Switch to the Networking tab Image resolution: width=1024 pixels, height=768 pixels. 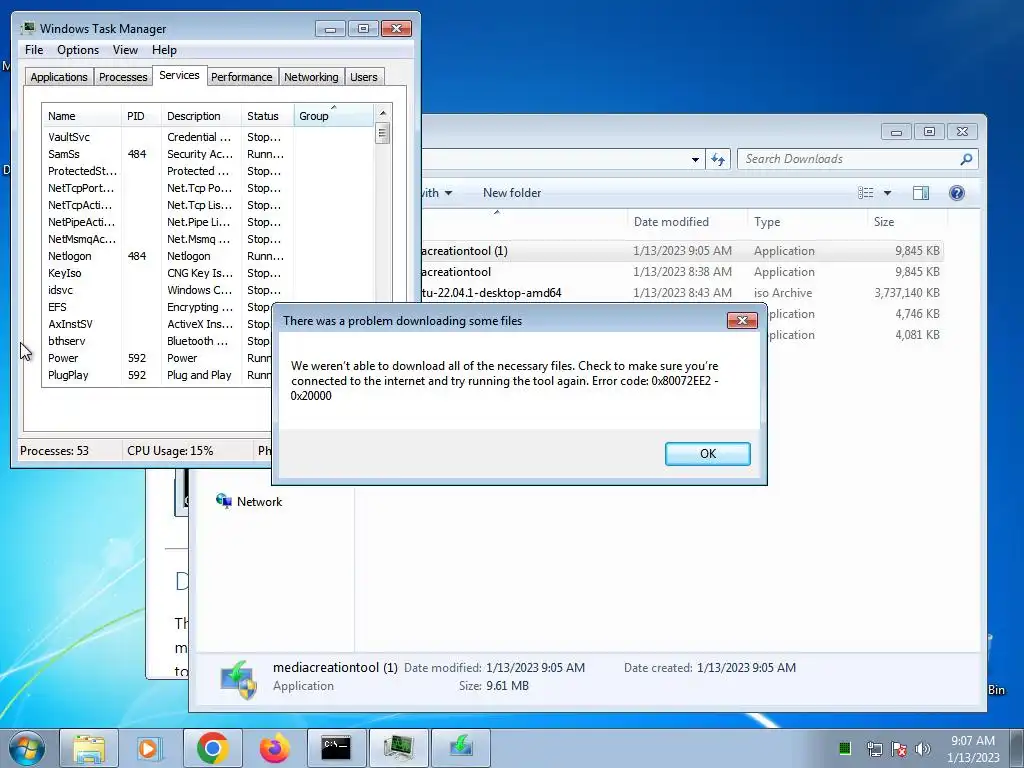click(x=311, y=77)
